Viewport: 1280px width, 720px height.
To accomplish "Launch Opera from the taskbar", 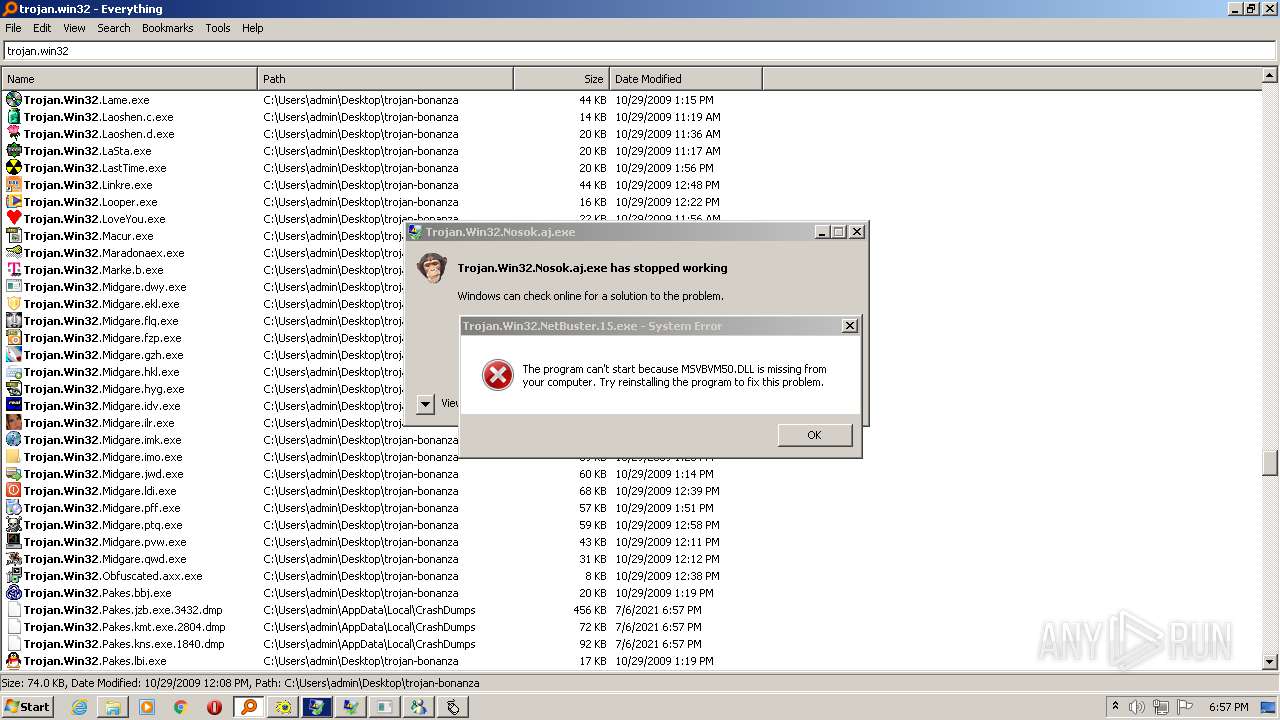I will pos(215,707).
